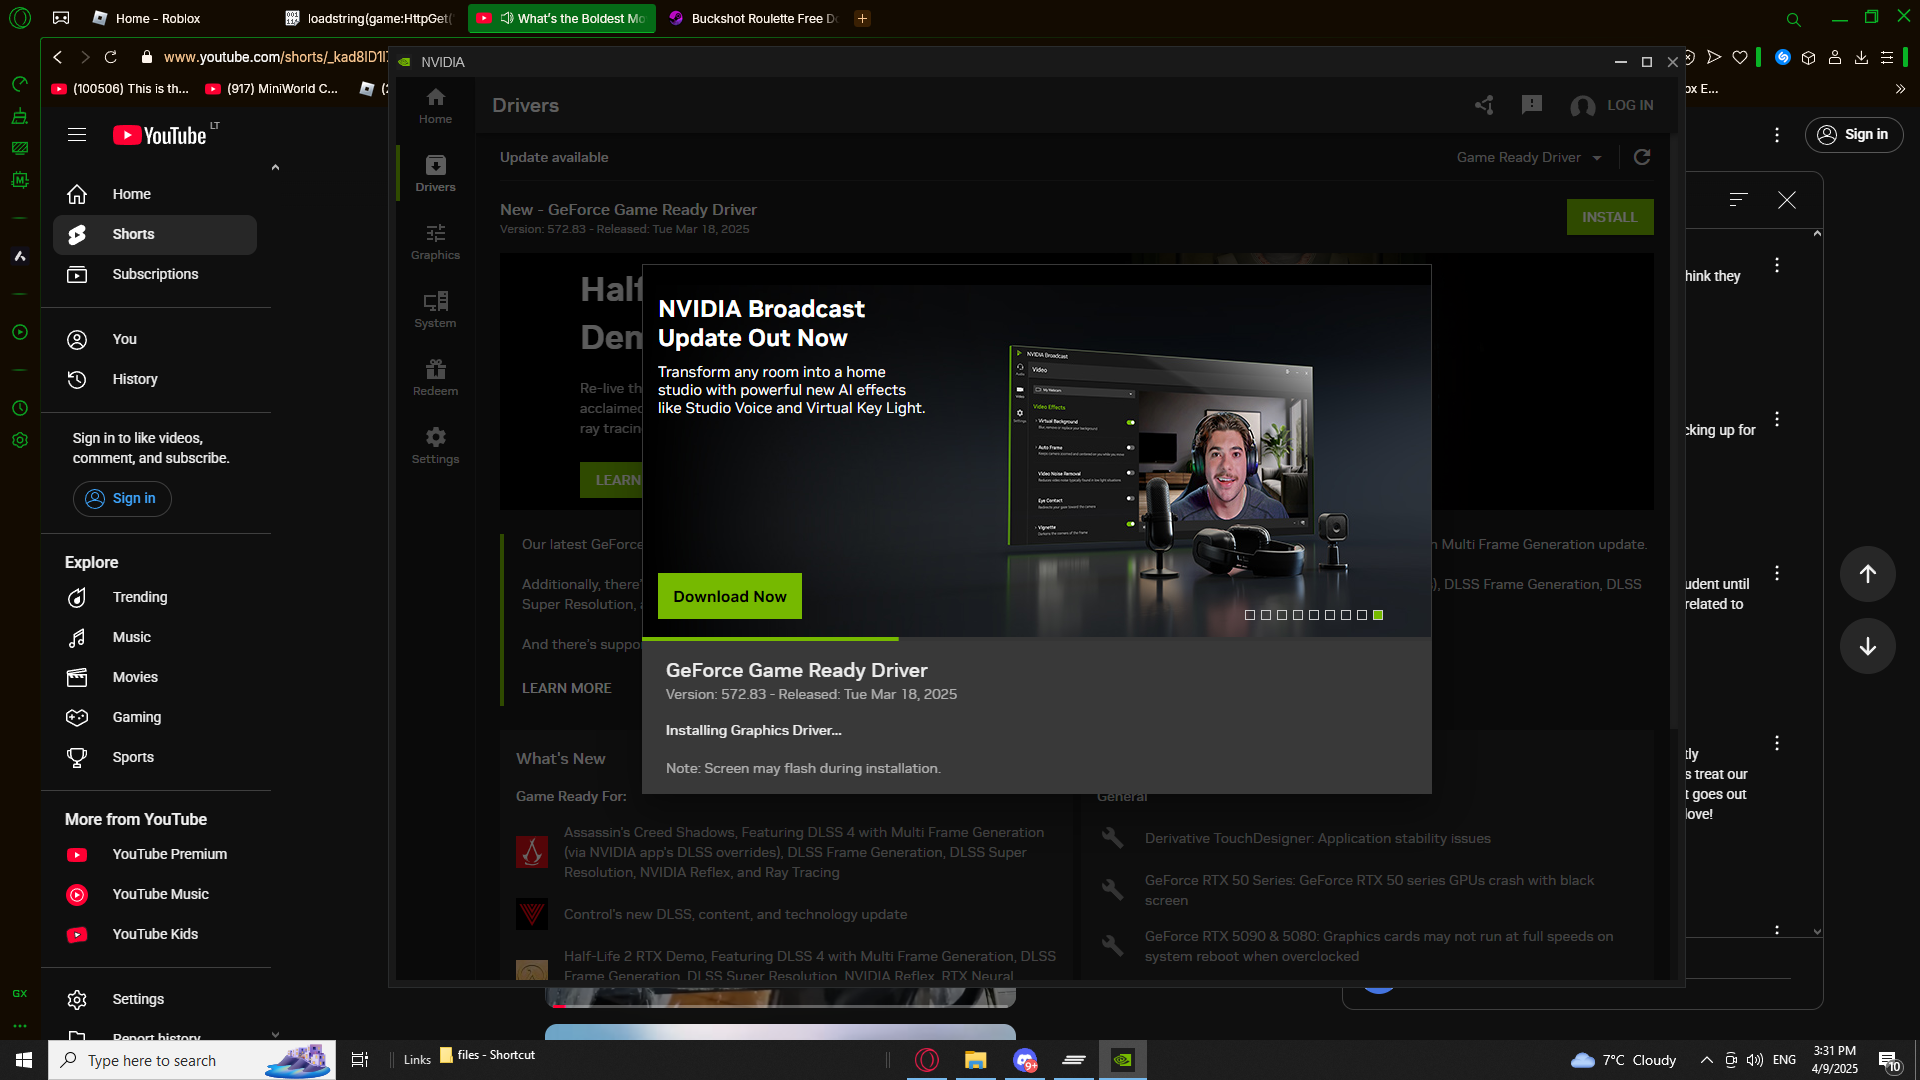Screen dimensions: 1920x1080
Task: Click Sign in button in YouTube sidebar
Action: [122, 498]
